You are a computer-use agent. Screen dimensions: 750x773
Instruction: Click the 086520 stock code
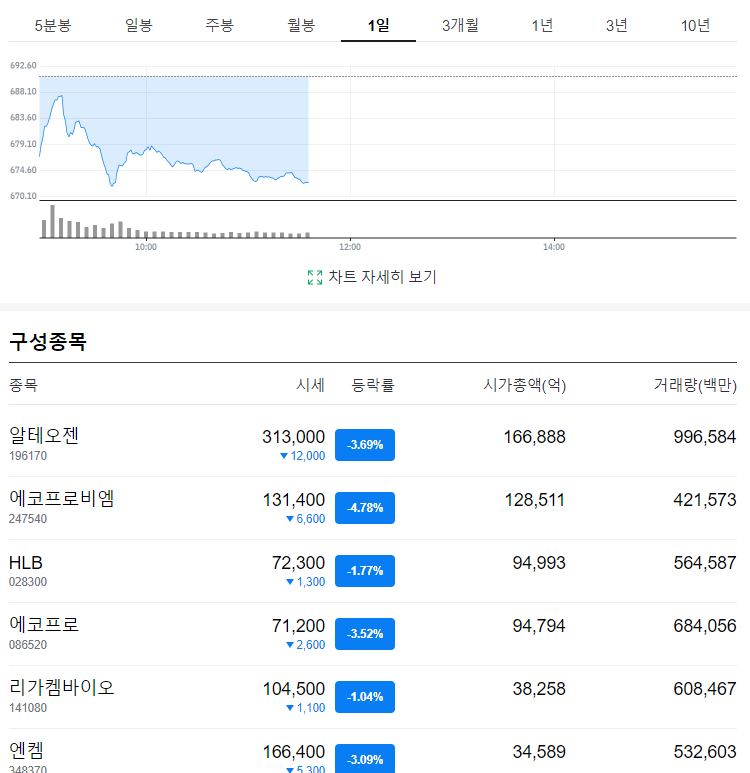coord(28,645)
